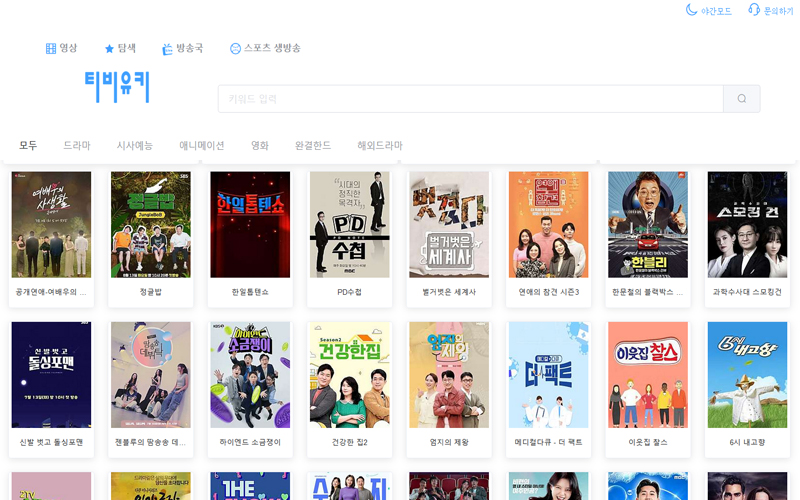This screenshot has height=500, width=800.
Task: Go to the 영상 section
Action: coord(68,48)
